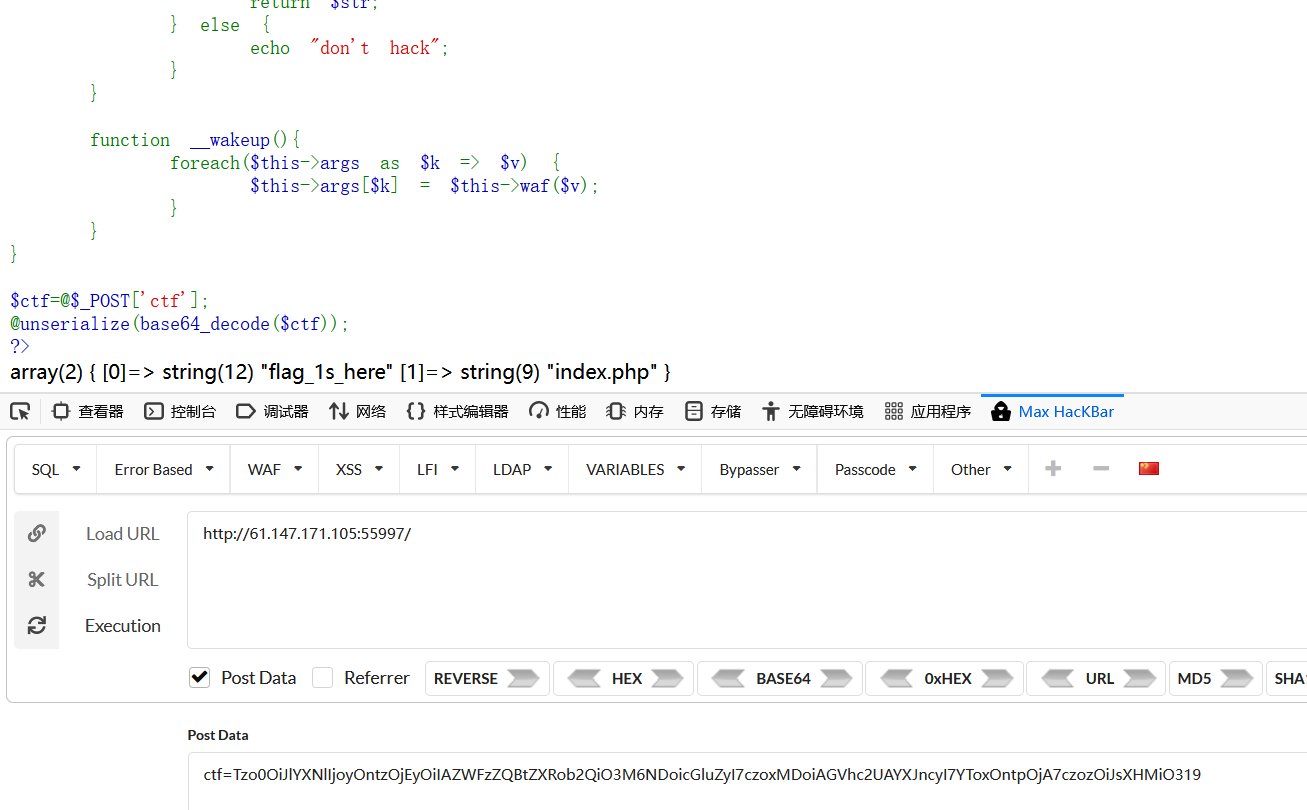The height and width of the screenshot is (810, 1307).
Task: Click the Load URL button
Action: 122,534
